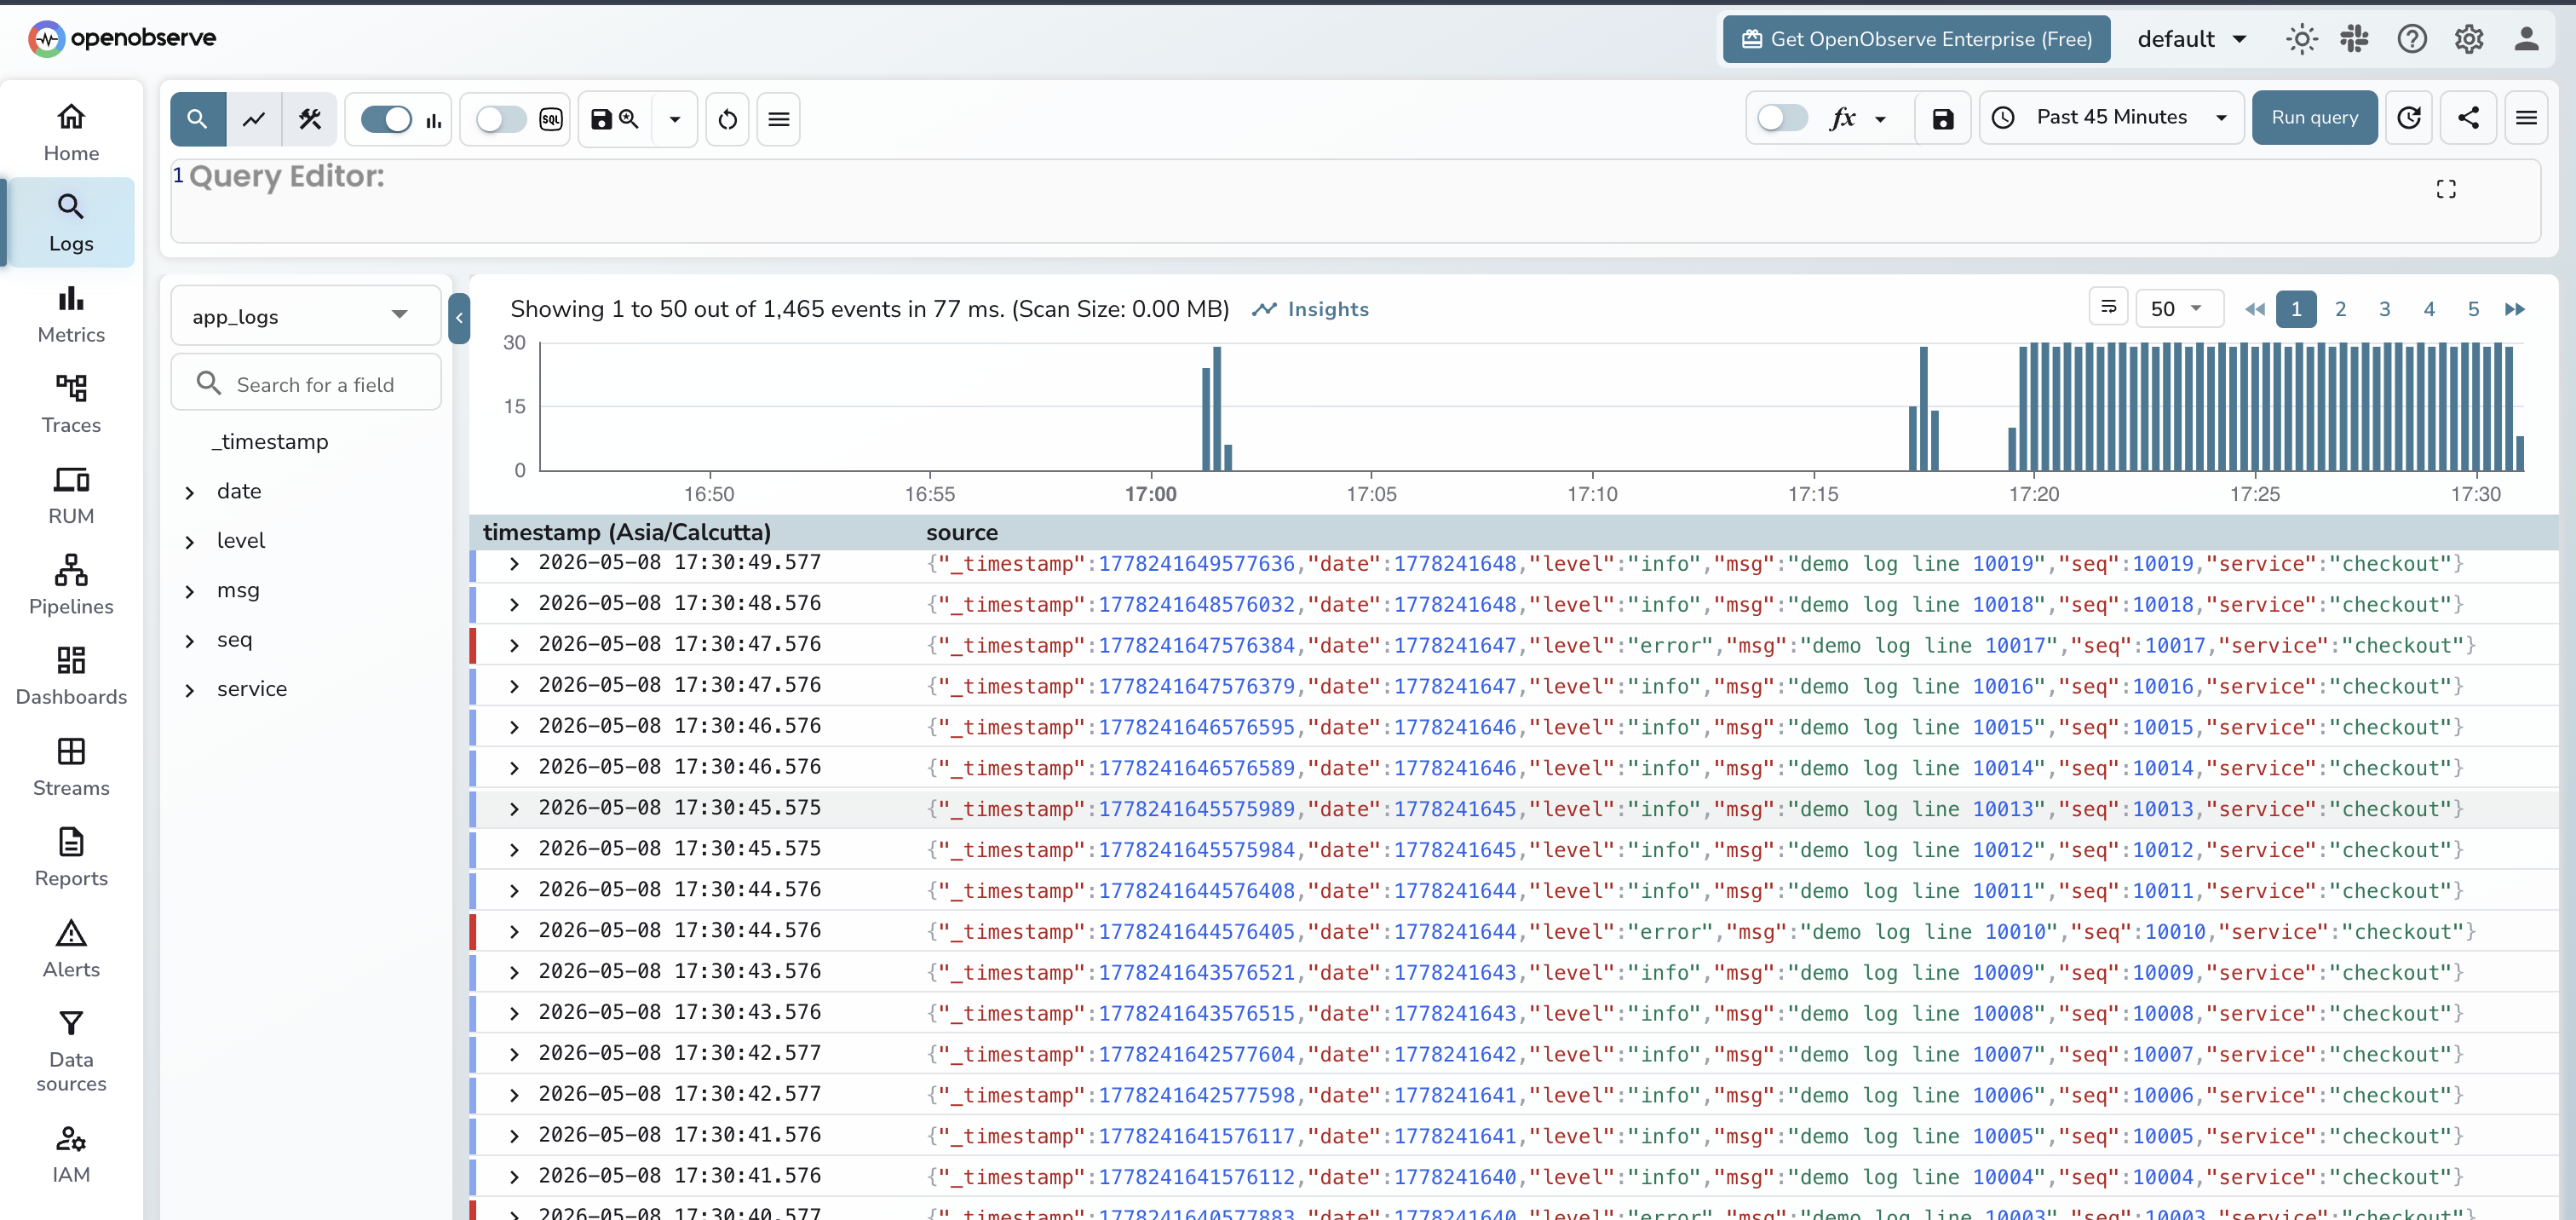Screen dimensions: 2576x1220
Task: Open the toolbar hamburger options menu
Action: (x=779, y=119)
